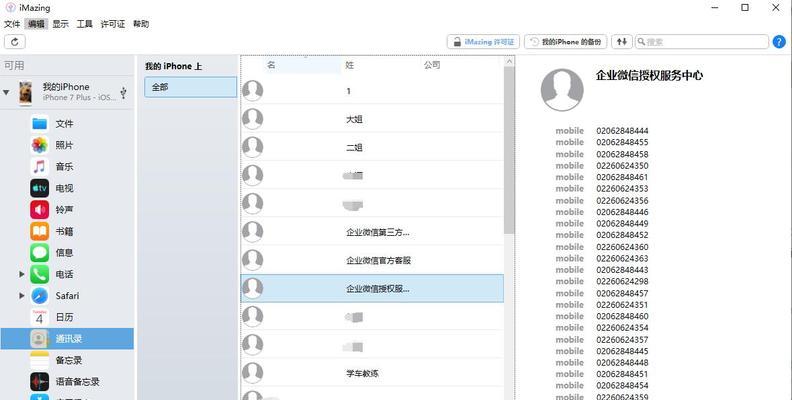This screenshot has height=400, width=792.
Task: Open Safari in the sidebar
Action: coord(67,296)
